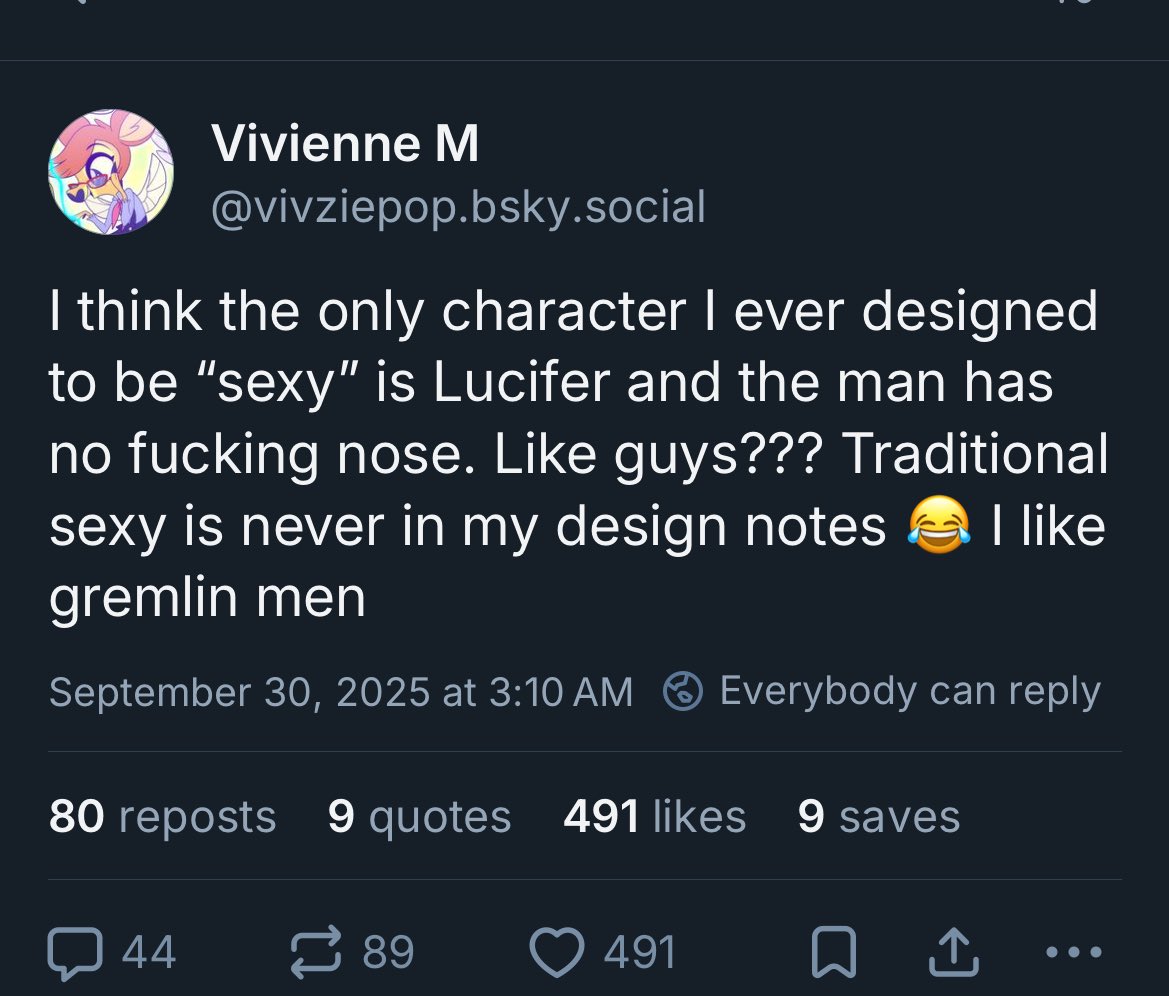Open the 9 saves count
The height and width of the screenshot is (996, 1169).
pos(878,817)
